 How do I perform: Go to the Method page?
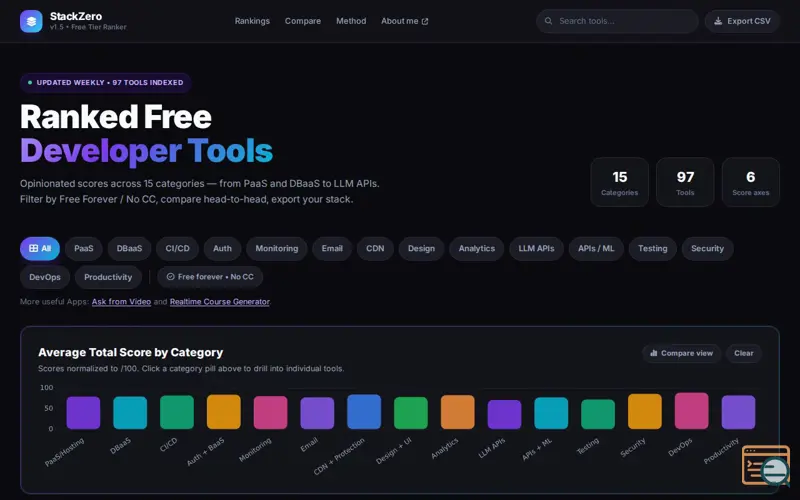click(x=351, y=21)
